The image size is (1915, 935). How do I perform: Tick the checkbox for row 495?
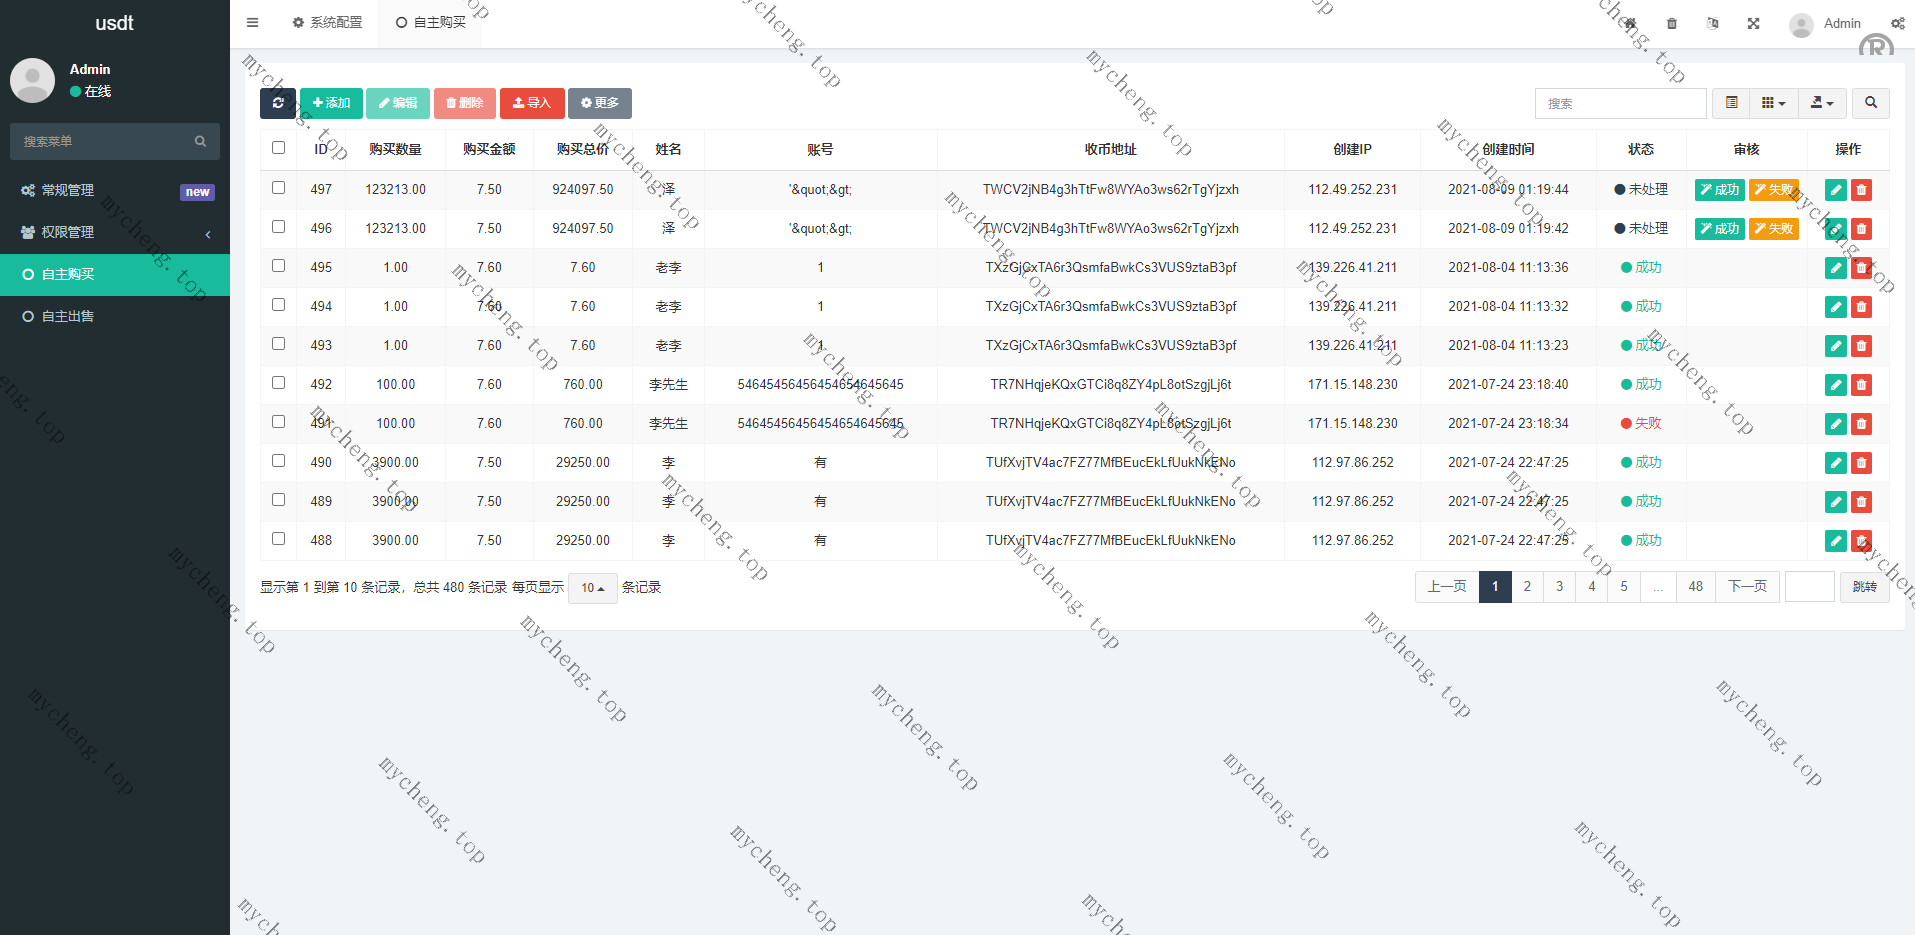[x=278, y=266]
